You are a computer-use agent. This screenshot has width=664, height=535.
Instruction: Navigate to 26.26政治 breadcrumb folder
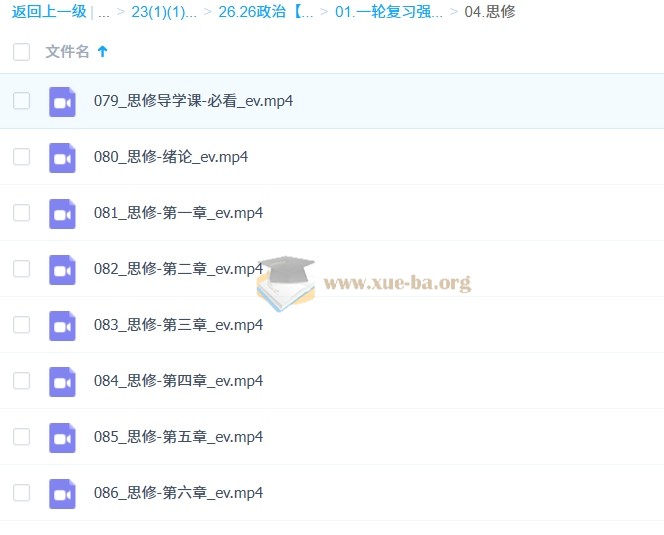point(266,12)
